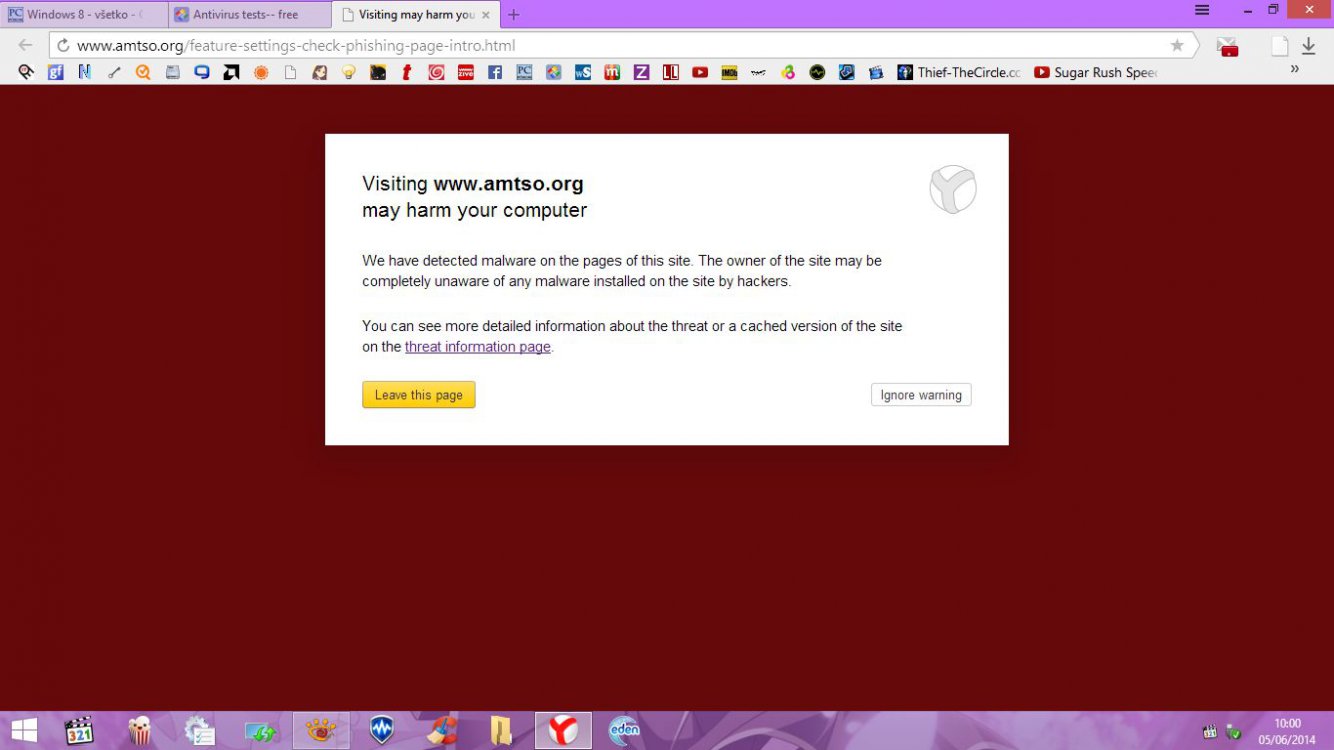This screenshot has height=750, width=1334.
Task: Open the Facebook bookmark
Action: pyautogui.click(x=494, y=72)
